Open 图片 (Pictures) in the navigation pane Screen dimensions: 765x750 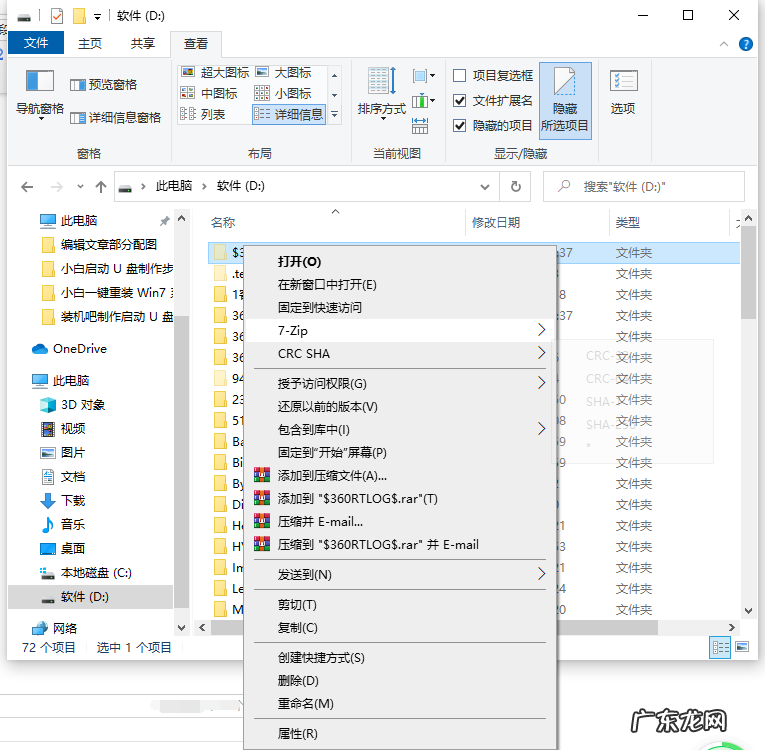[x=63, y=452]
